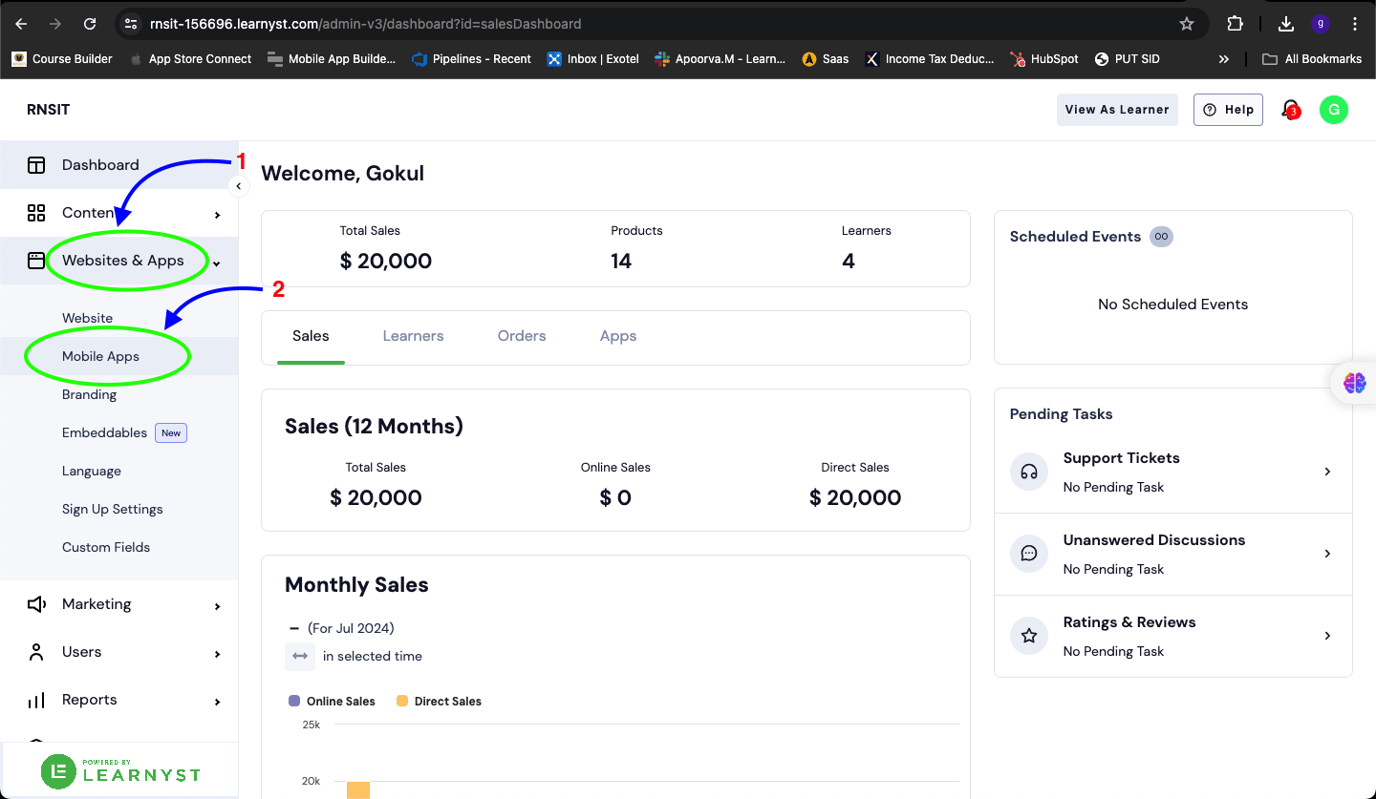Image resolution: width=1376 pixels, height=799 pixels.
Task: Expand the Content menu arrow
Action: pyautogui.click(x=217, y=214)
